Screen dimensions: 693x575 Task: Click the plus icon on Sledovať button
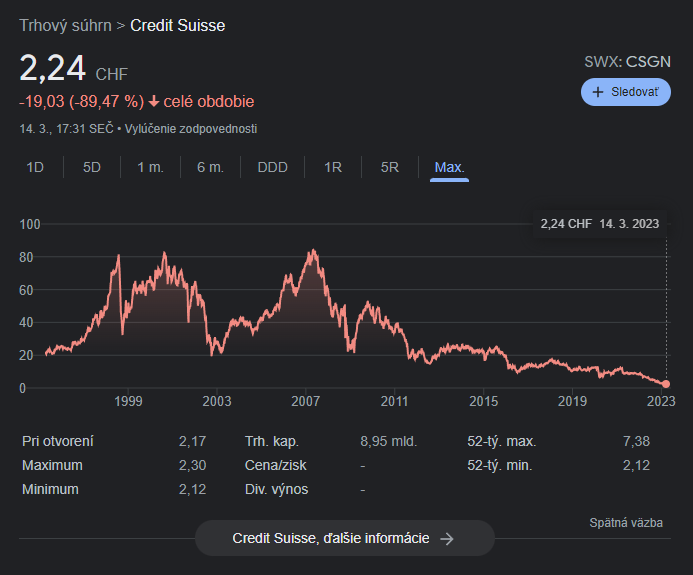tap(598, 91)
